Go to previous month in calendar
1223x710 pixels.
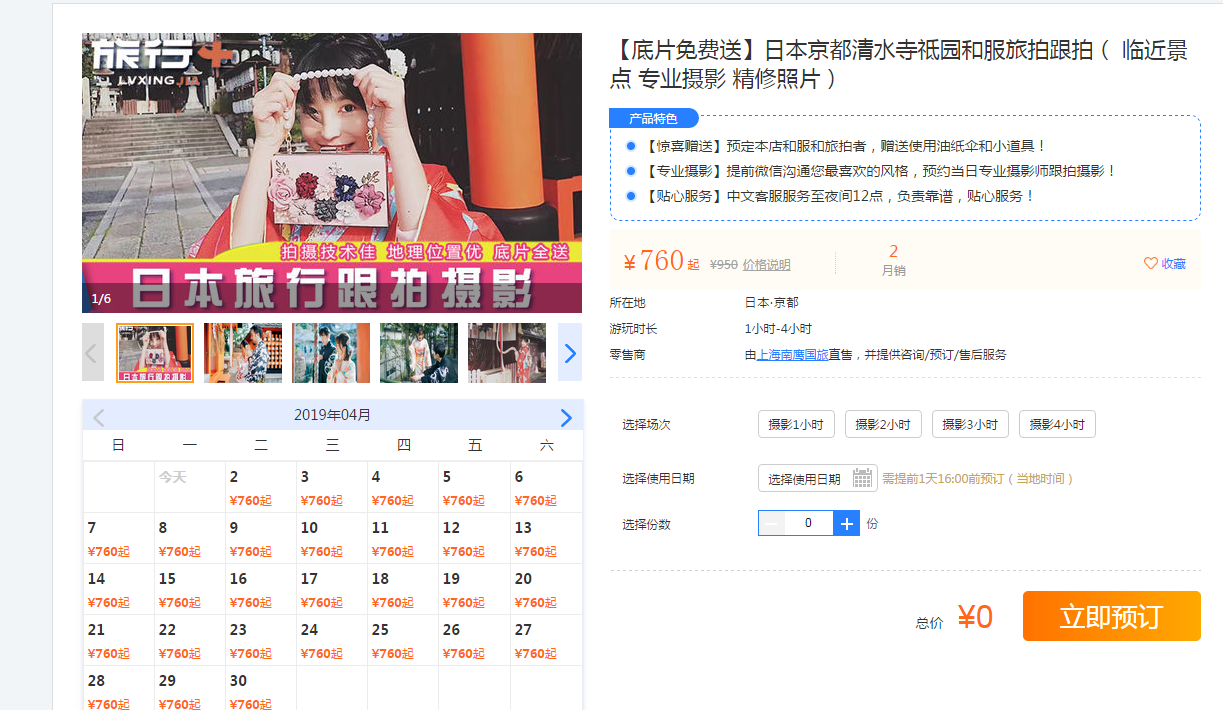point(98,417)
